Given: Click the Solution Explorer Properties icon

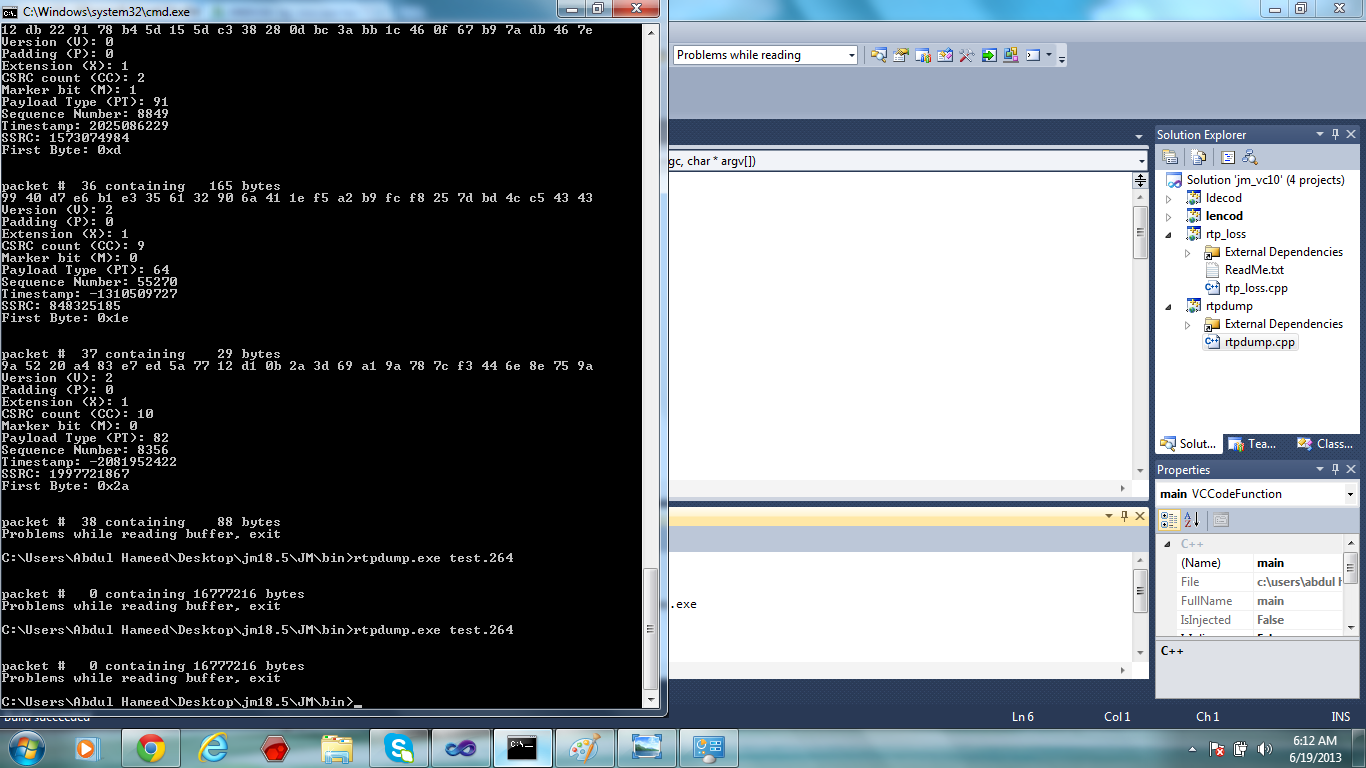Looking at the screenshot, I should [1170, 157].
